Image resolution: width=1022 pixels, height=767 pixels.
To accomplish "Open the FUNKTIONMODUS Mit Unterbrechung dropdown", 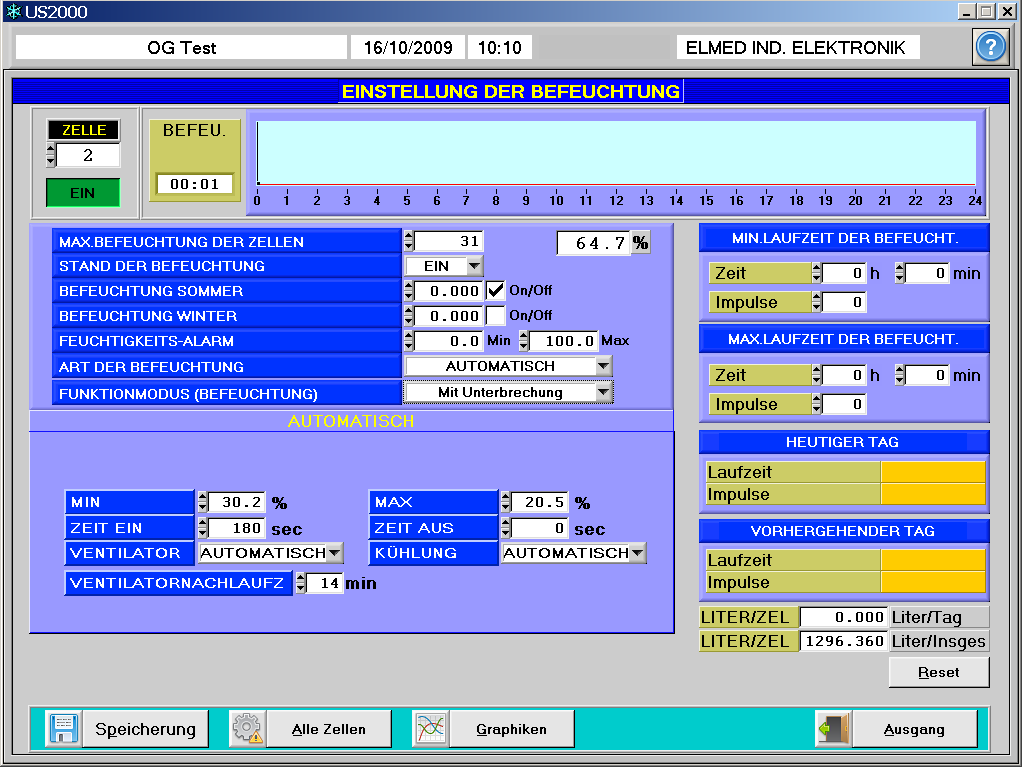I will coord(602,393).
